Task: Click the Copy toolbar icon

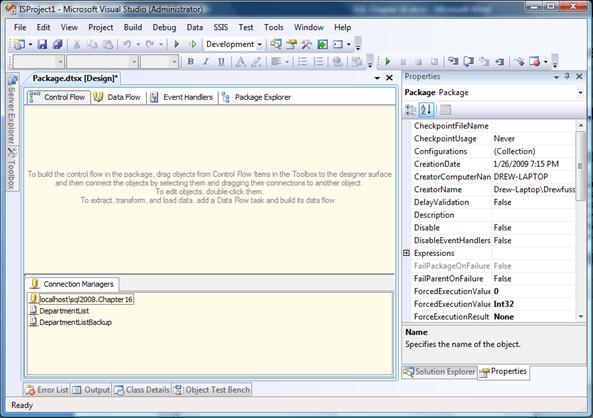Action: [92, 44]
